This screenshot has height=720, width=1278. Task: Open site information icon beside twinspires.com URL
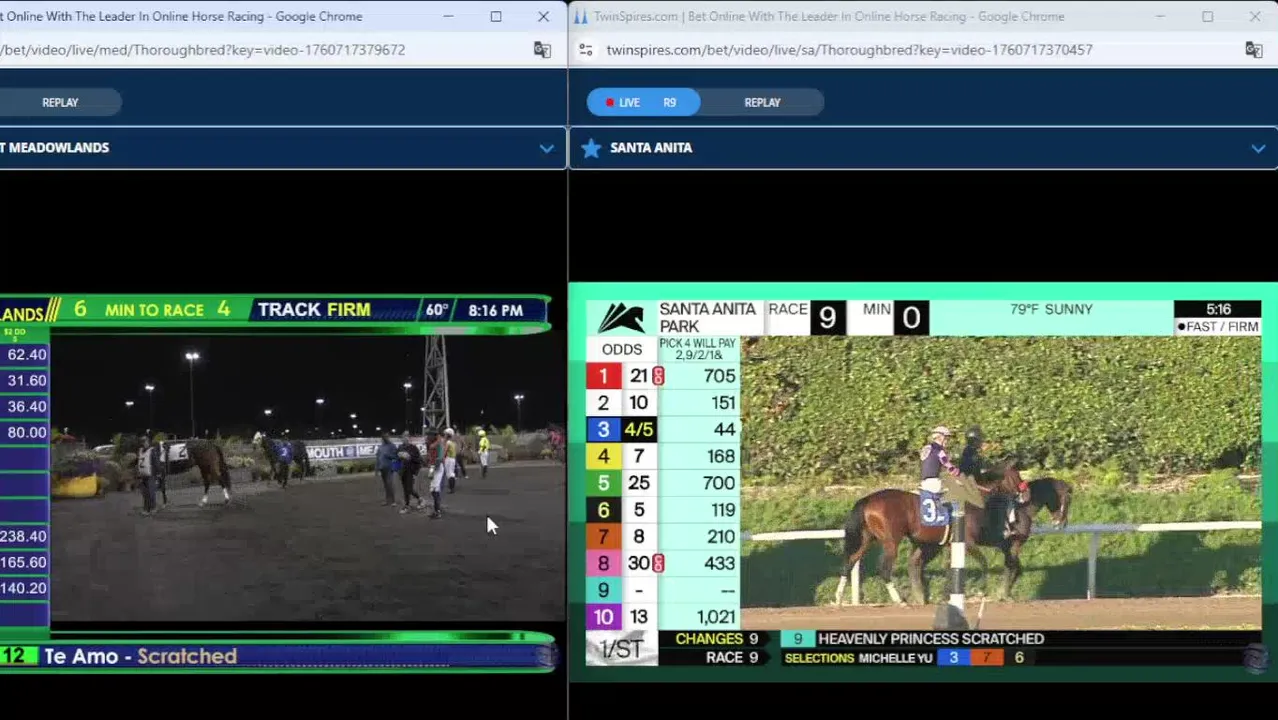(586, 50)
